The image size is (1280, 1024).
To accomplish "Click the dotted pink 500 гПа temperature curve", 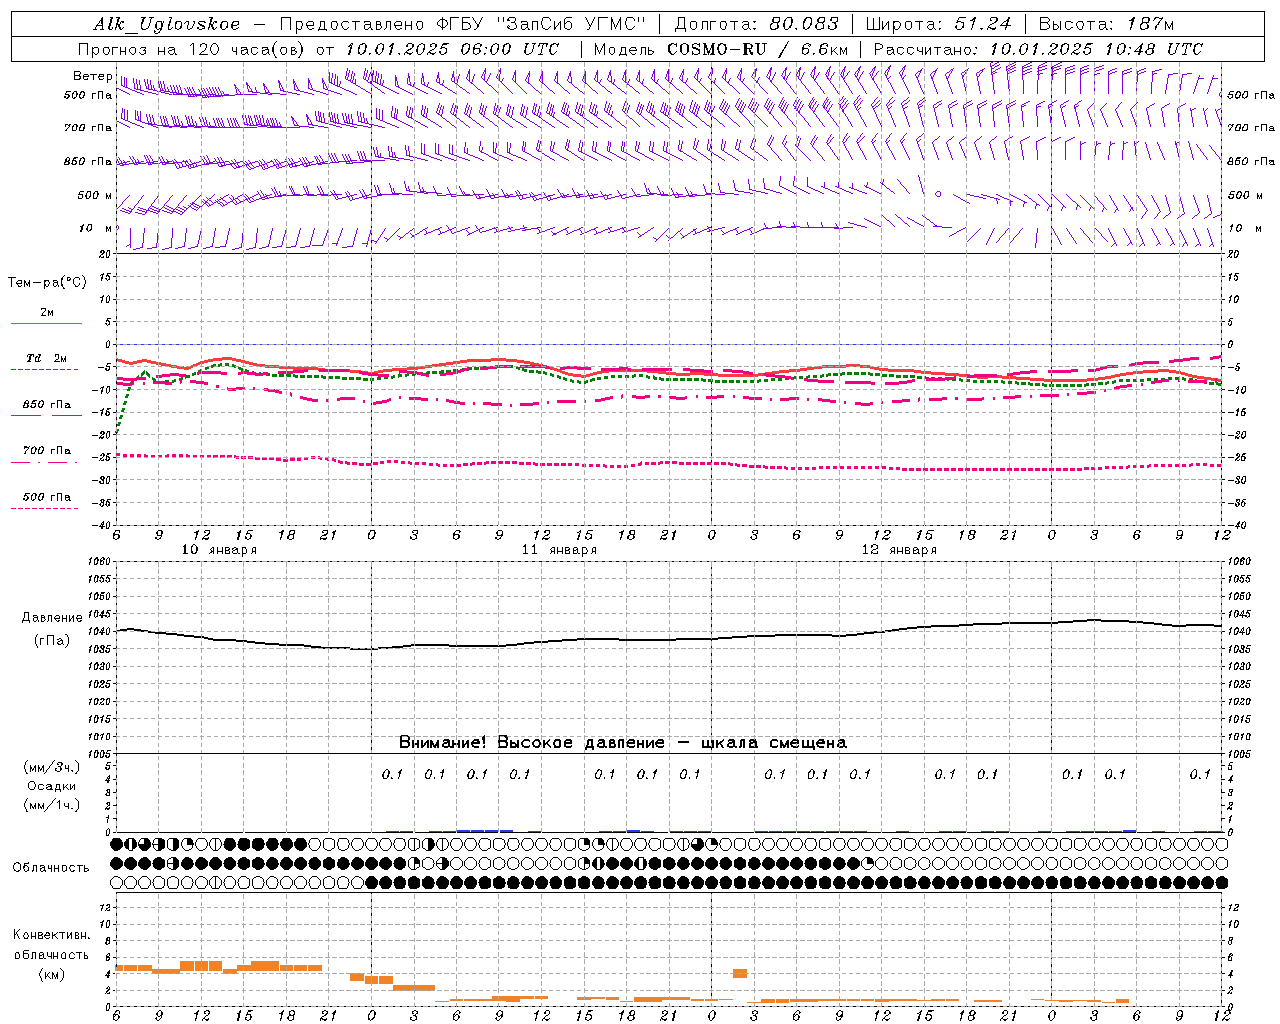I will point(670,464).
